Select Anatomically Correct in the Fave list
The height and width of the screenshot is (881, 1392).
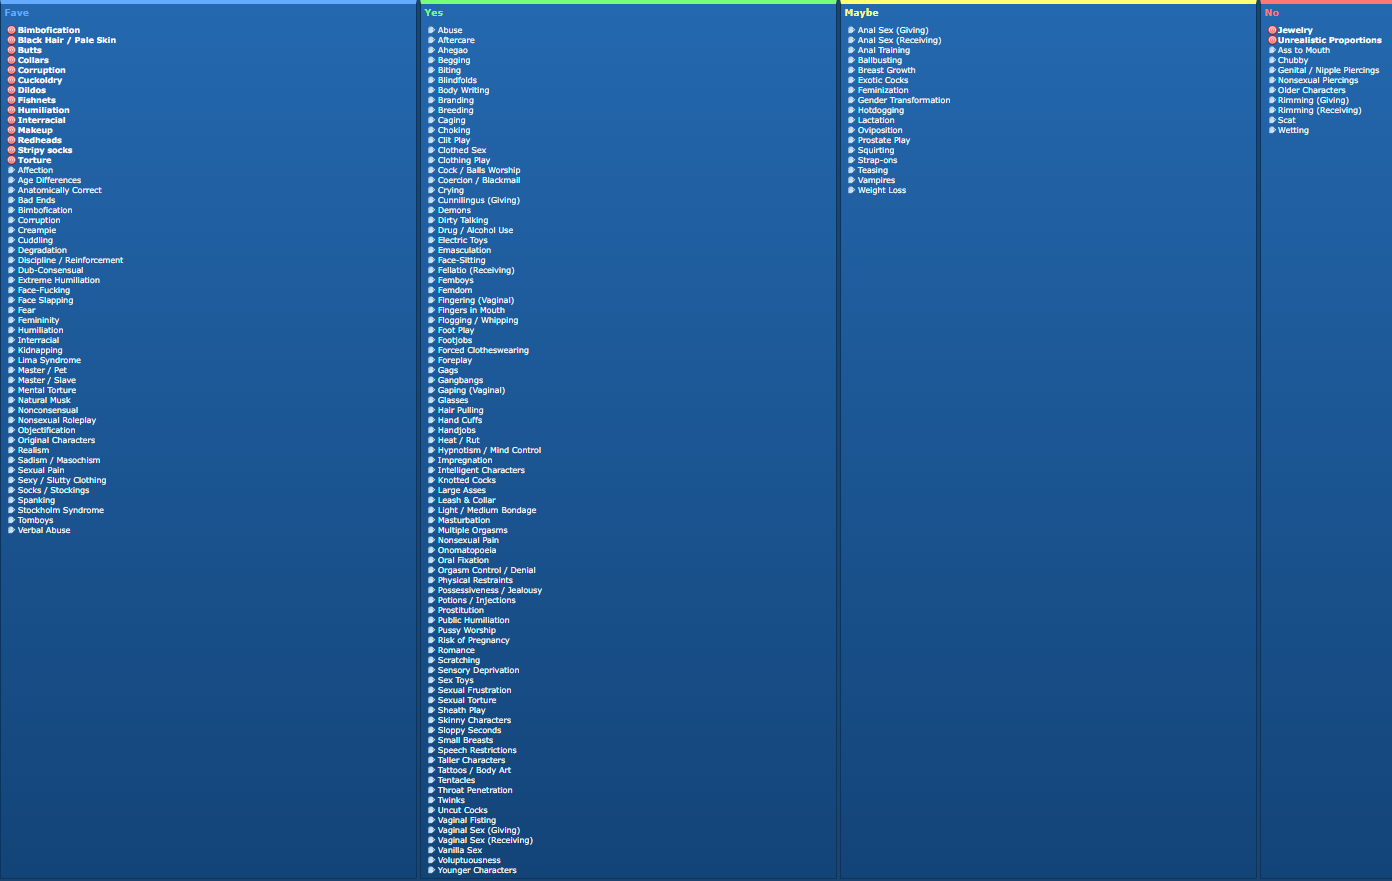[60, 190]
